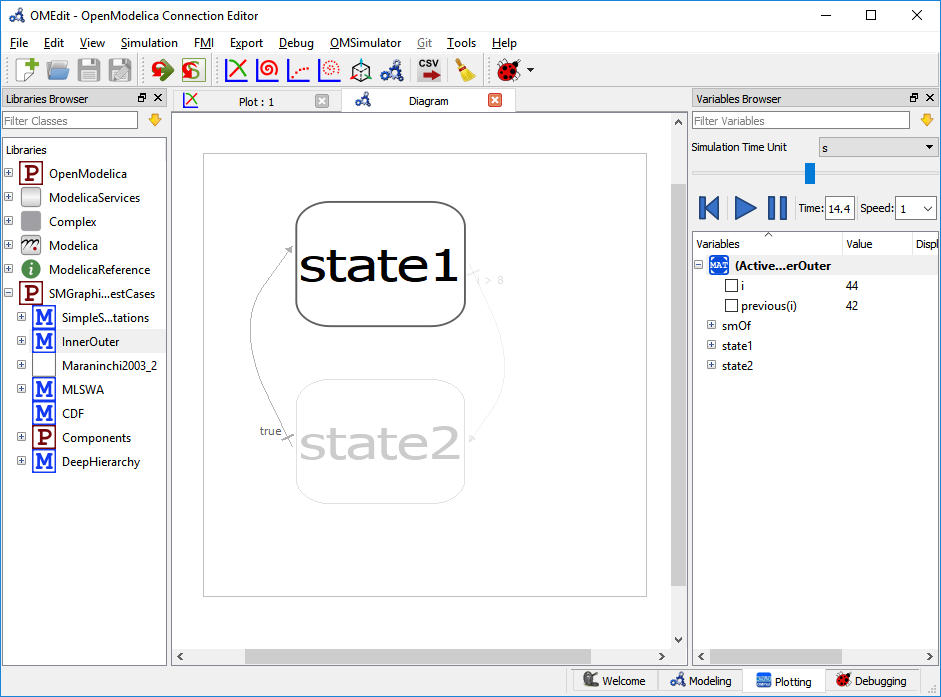The height and width of the screenshot is (697, 941).
Task: Expand the SMGraphi...estCases library
Action: [x=8, y=293]
